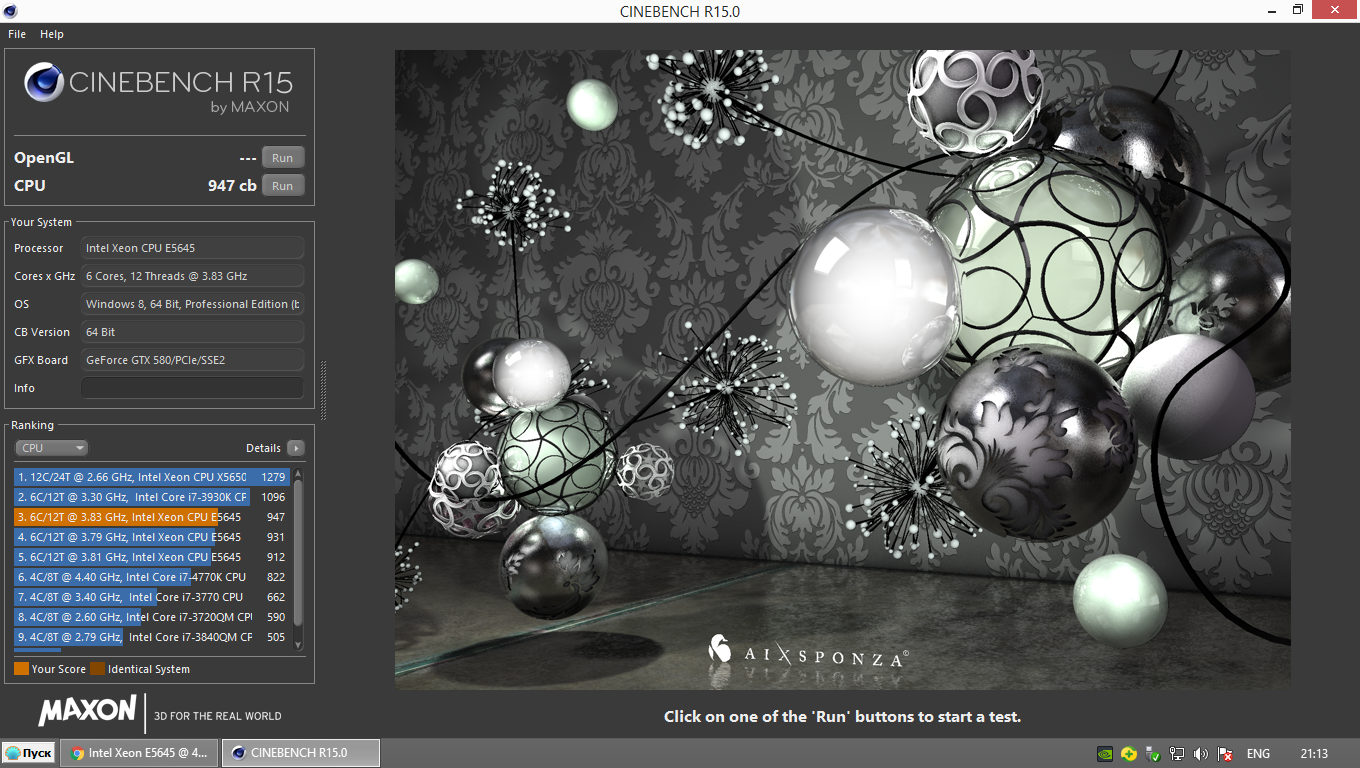Select ranking row 8 Core i7-3720QM
The width and height of the screenshot is (1360, 768).
pyautogui.click(x=152, y=617)
